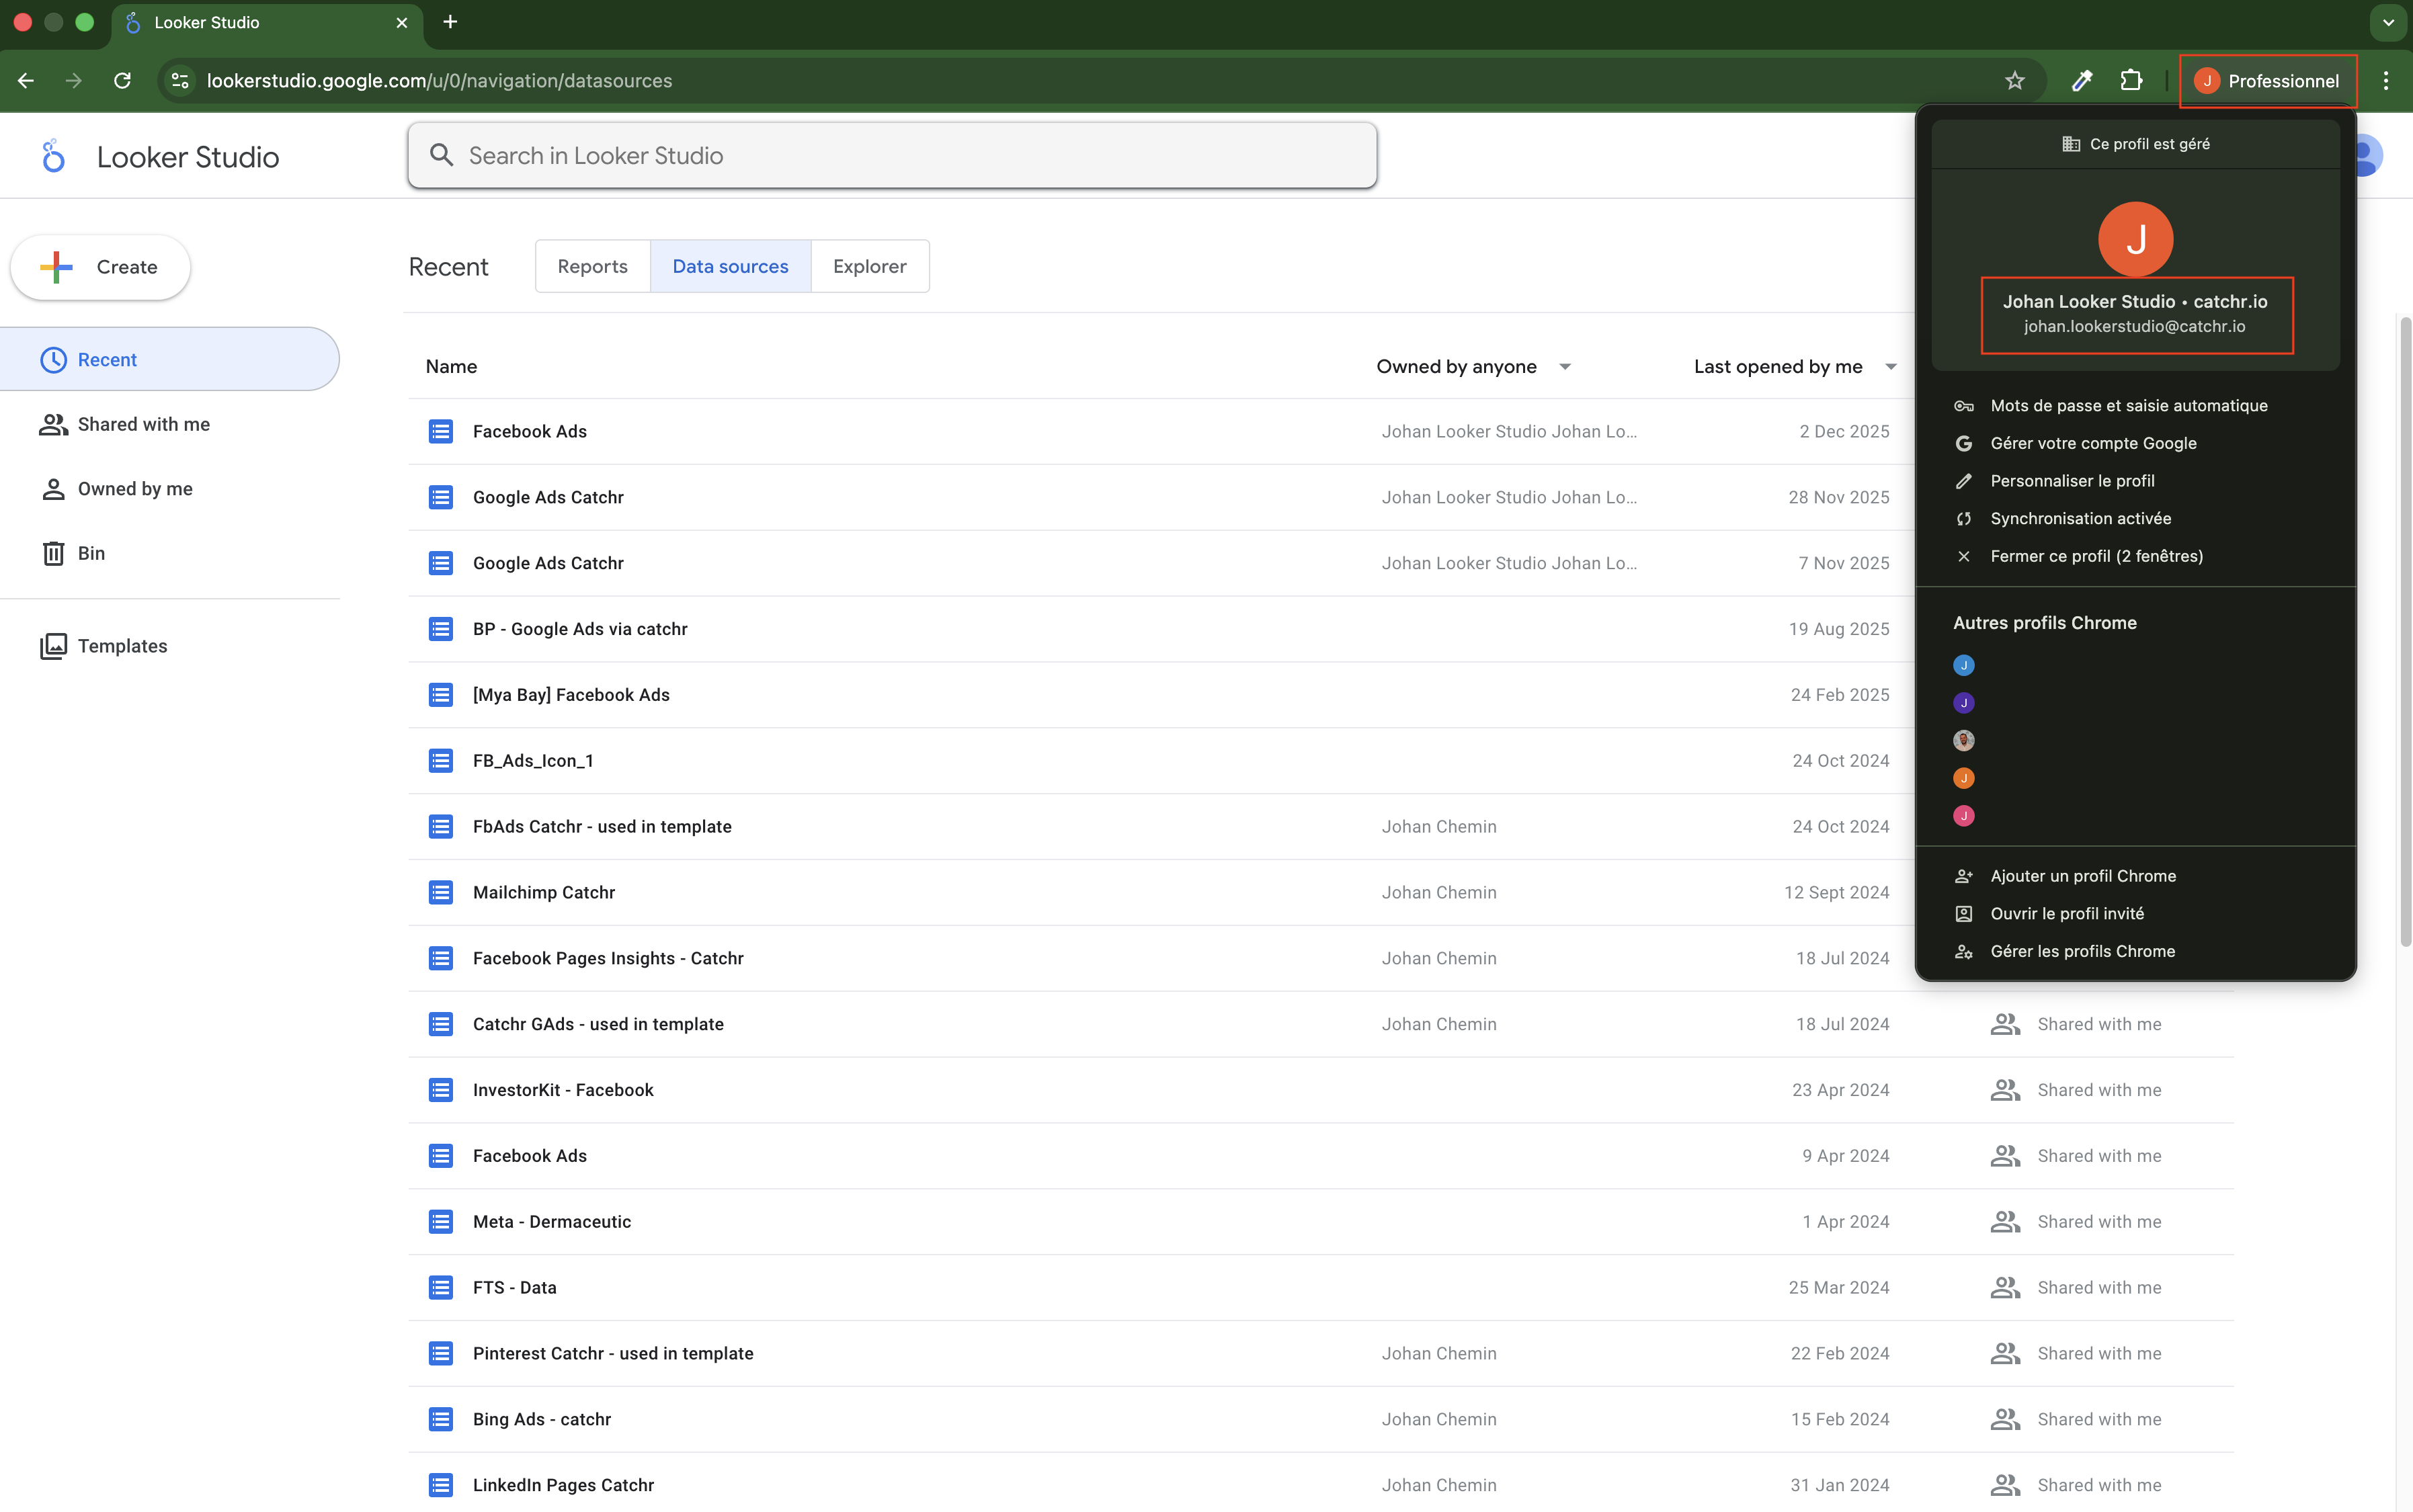The image size is (2413, 1512).
Task: Select Gérer votre compte Google
Action: 2093,443
